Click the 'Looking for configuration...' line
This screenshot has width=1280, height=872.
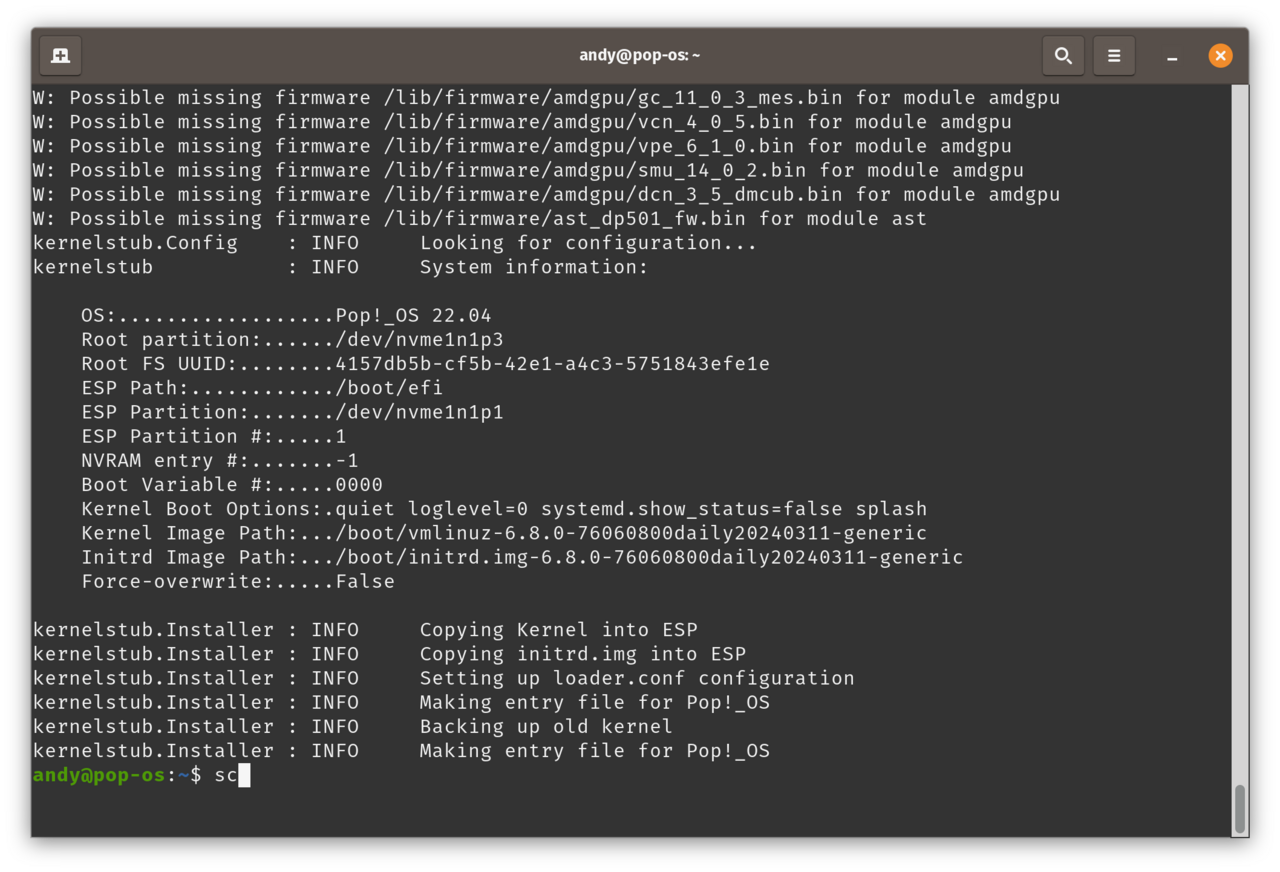[395, 243]
